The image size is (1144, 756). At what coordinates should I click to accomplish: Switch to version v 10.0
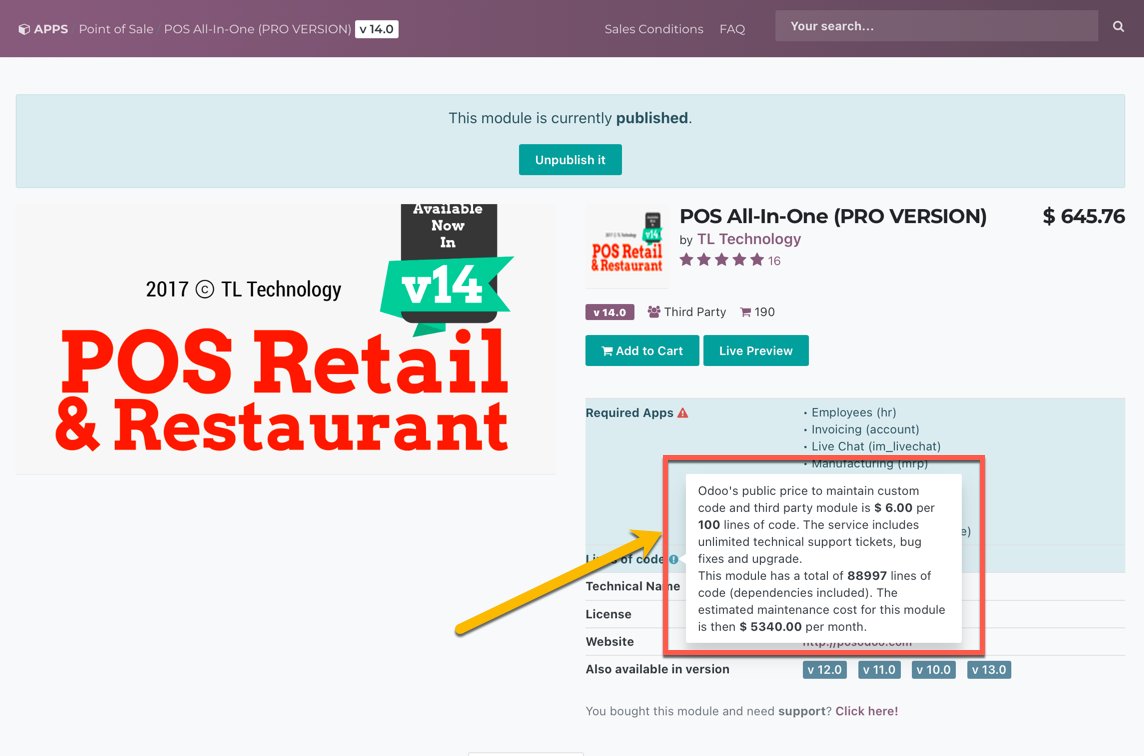click(933, 670)
